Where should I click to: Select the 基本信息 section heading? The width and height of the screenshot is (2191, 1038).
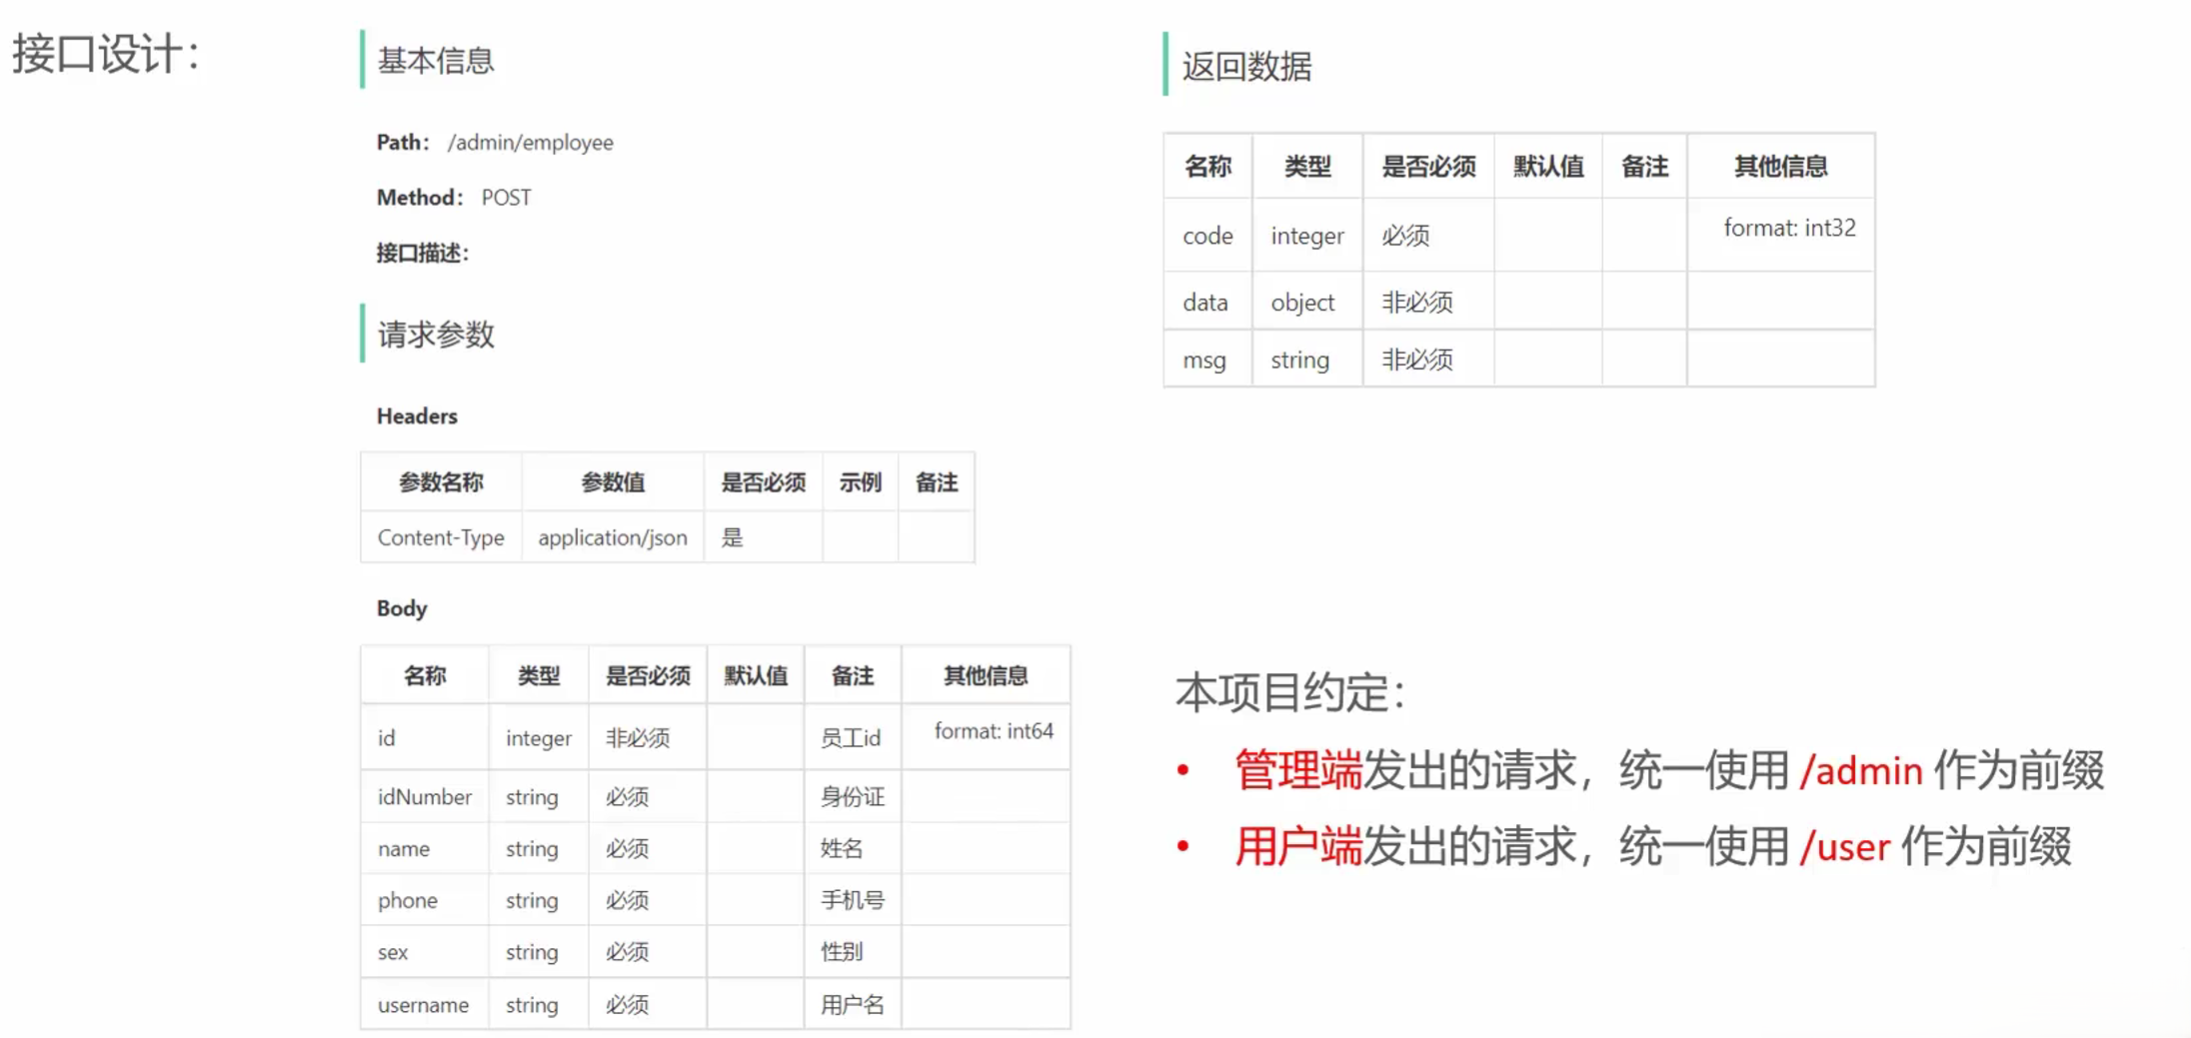435,61
